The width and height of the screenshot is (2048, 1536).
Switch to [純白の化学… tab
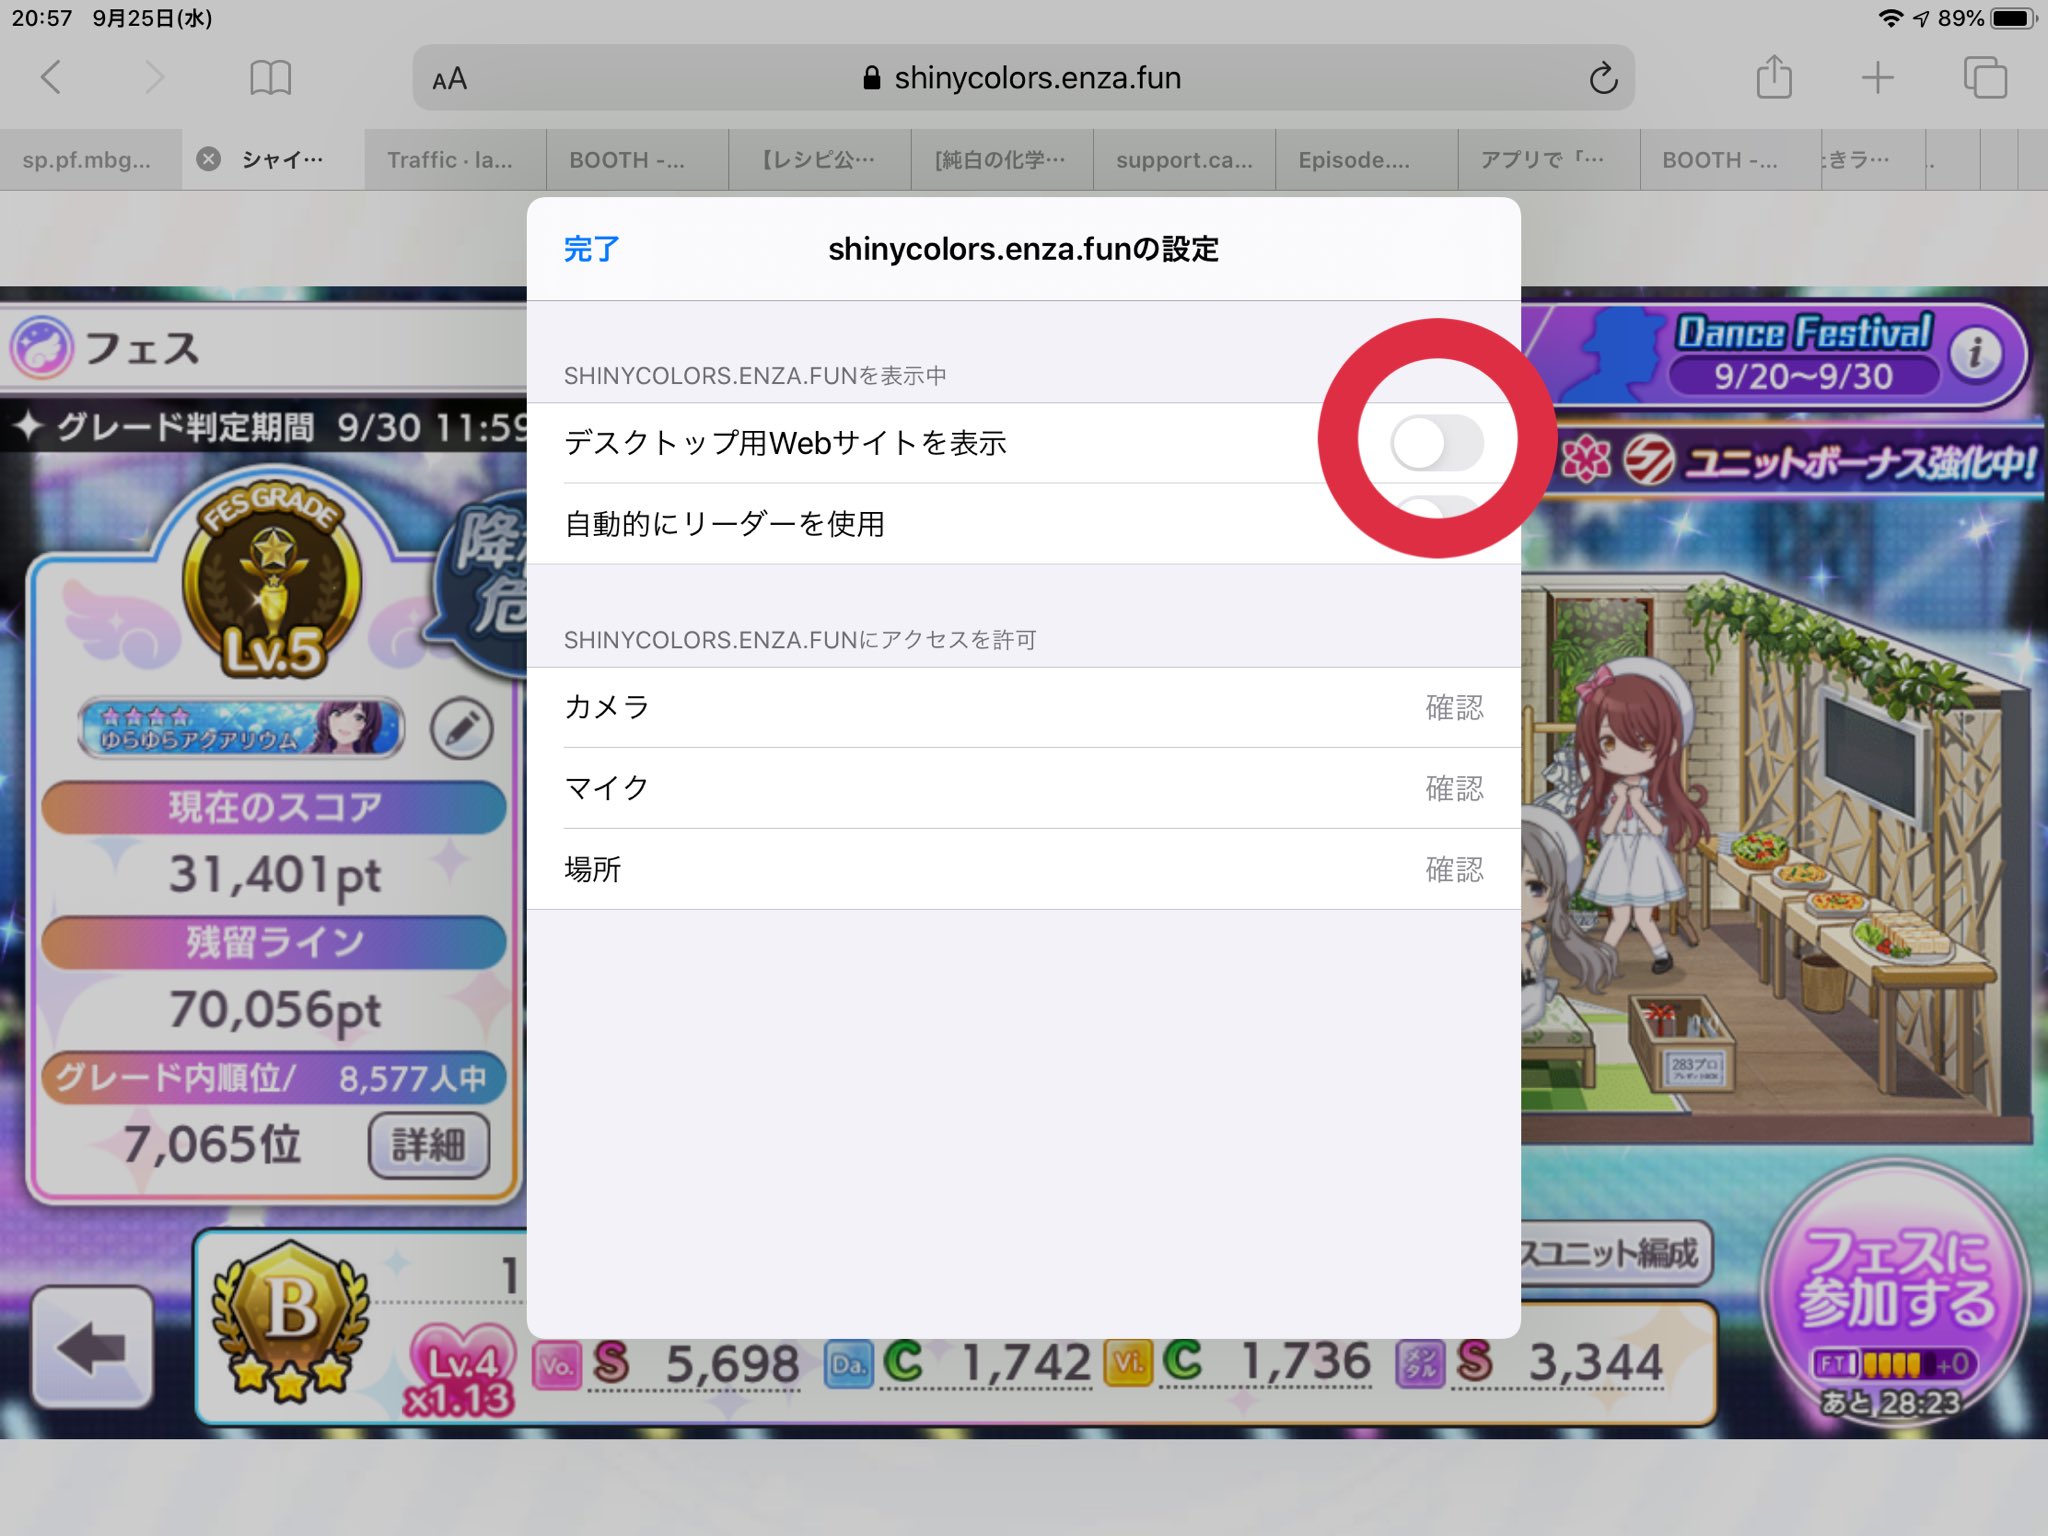[1001, 160]
